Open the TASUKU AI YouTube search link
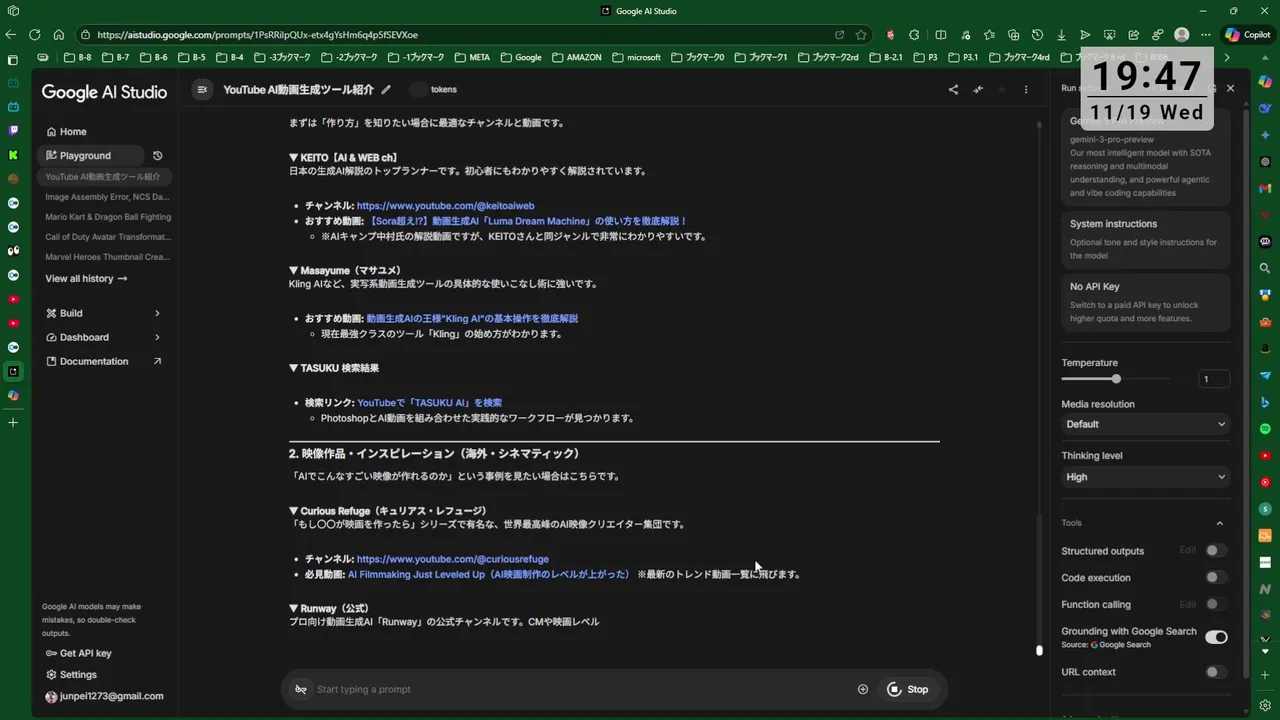 pos(430,403)
